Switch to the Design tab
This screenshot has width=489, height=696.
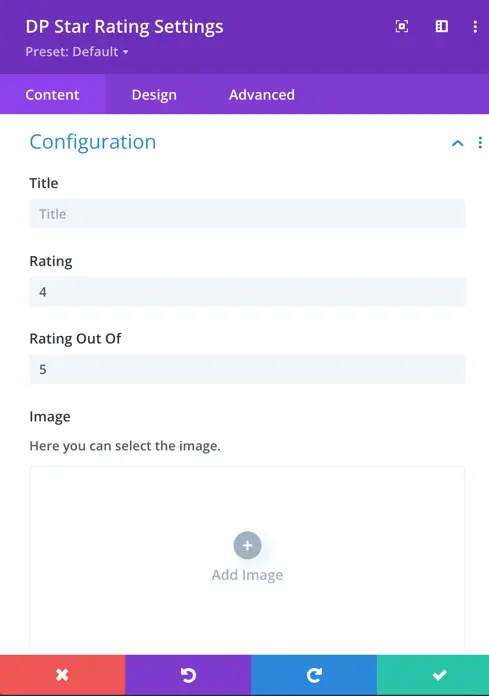[154, 95]
